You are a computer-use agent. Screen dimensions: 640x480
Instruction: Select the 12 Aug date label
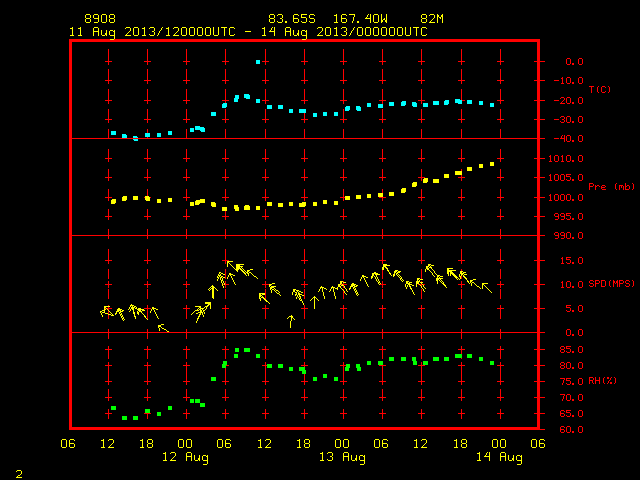(x=185, y=457)
